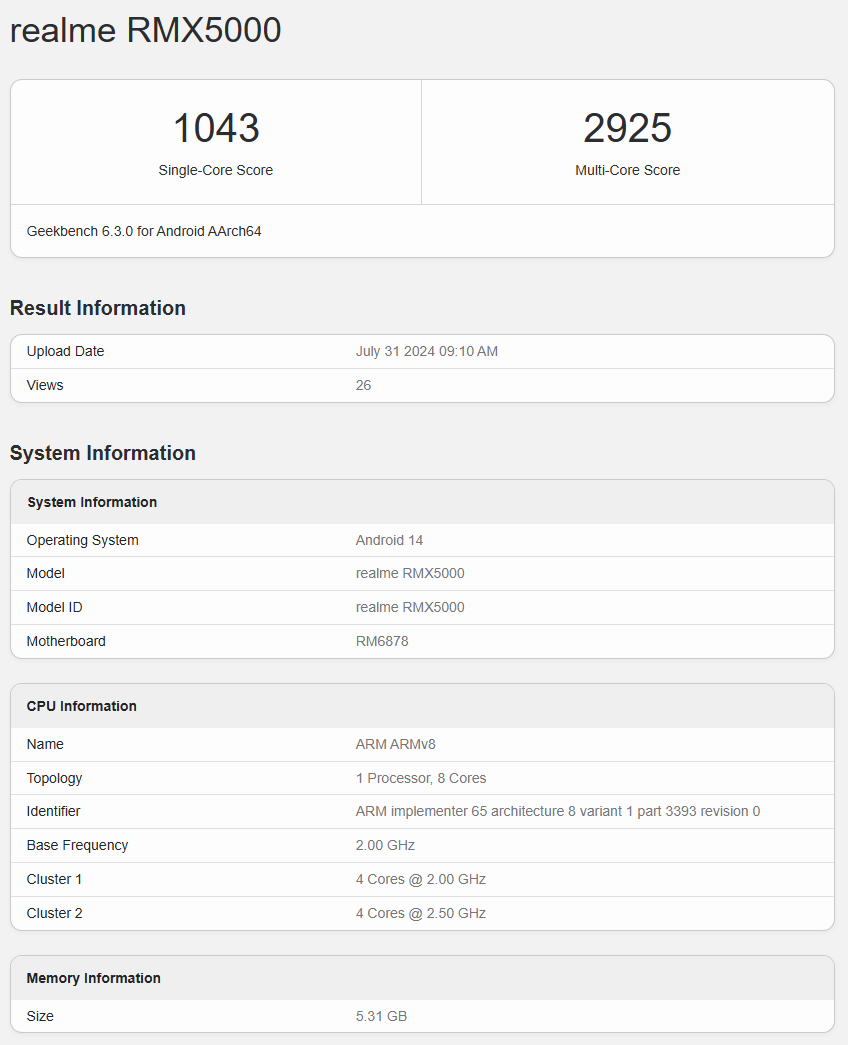Click the Memory Information panel header
Viewport: 848px width, 1045px height.
coord(93,978)
